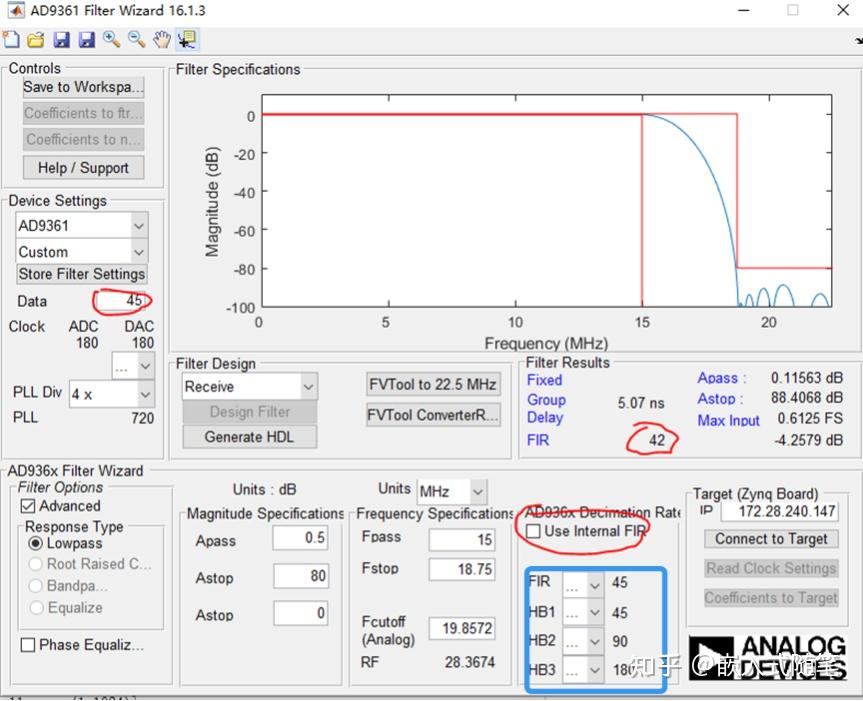Click Store Filter Settings button
This screenshot has width=863, height=701.
(x=82, y=274)
